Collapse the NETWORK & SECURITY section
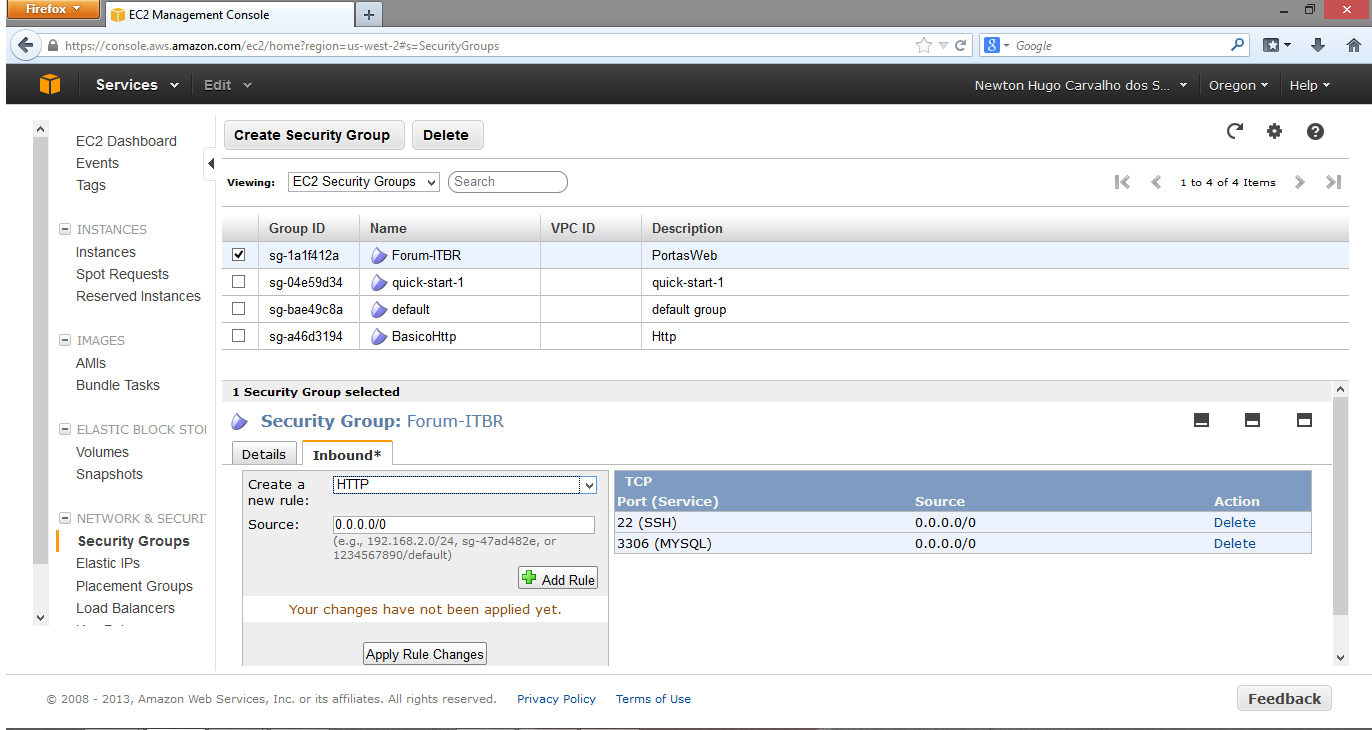The height and width of the screenshot is (730, 1372). (65, 519)
